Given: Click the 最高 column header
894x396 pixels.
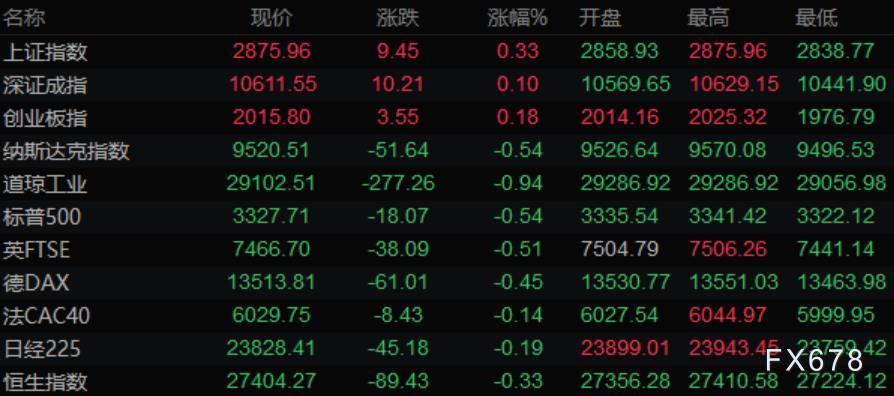Looking at the screenshot, I should 708,18.
